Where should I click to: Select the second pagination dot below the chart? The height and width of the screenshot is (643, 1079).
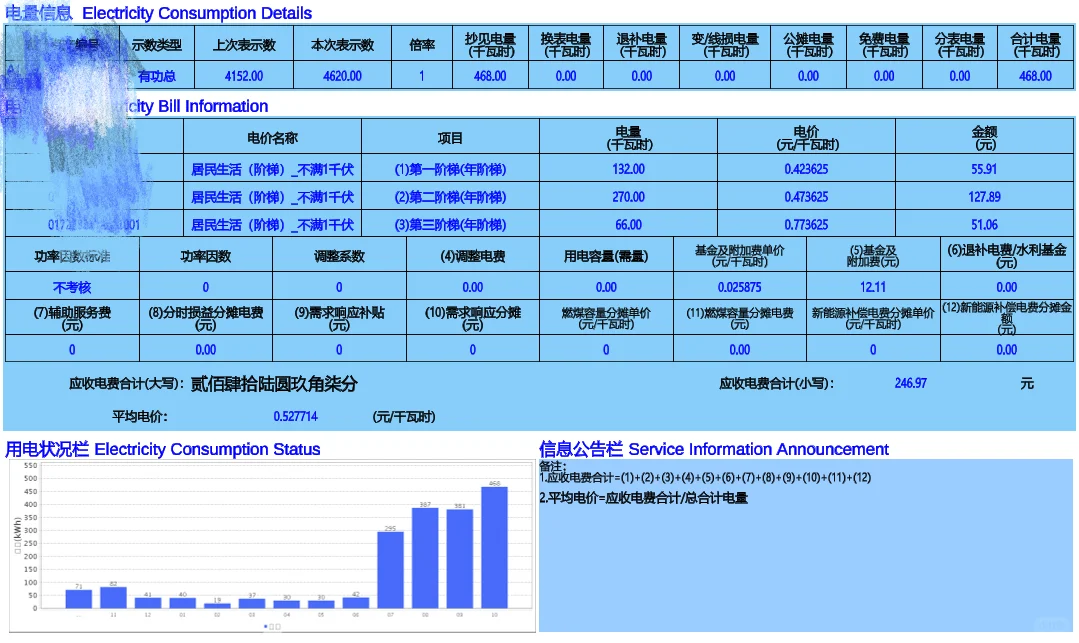click(272, 626)
